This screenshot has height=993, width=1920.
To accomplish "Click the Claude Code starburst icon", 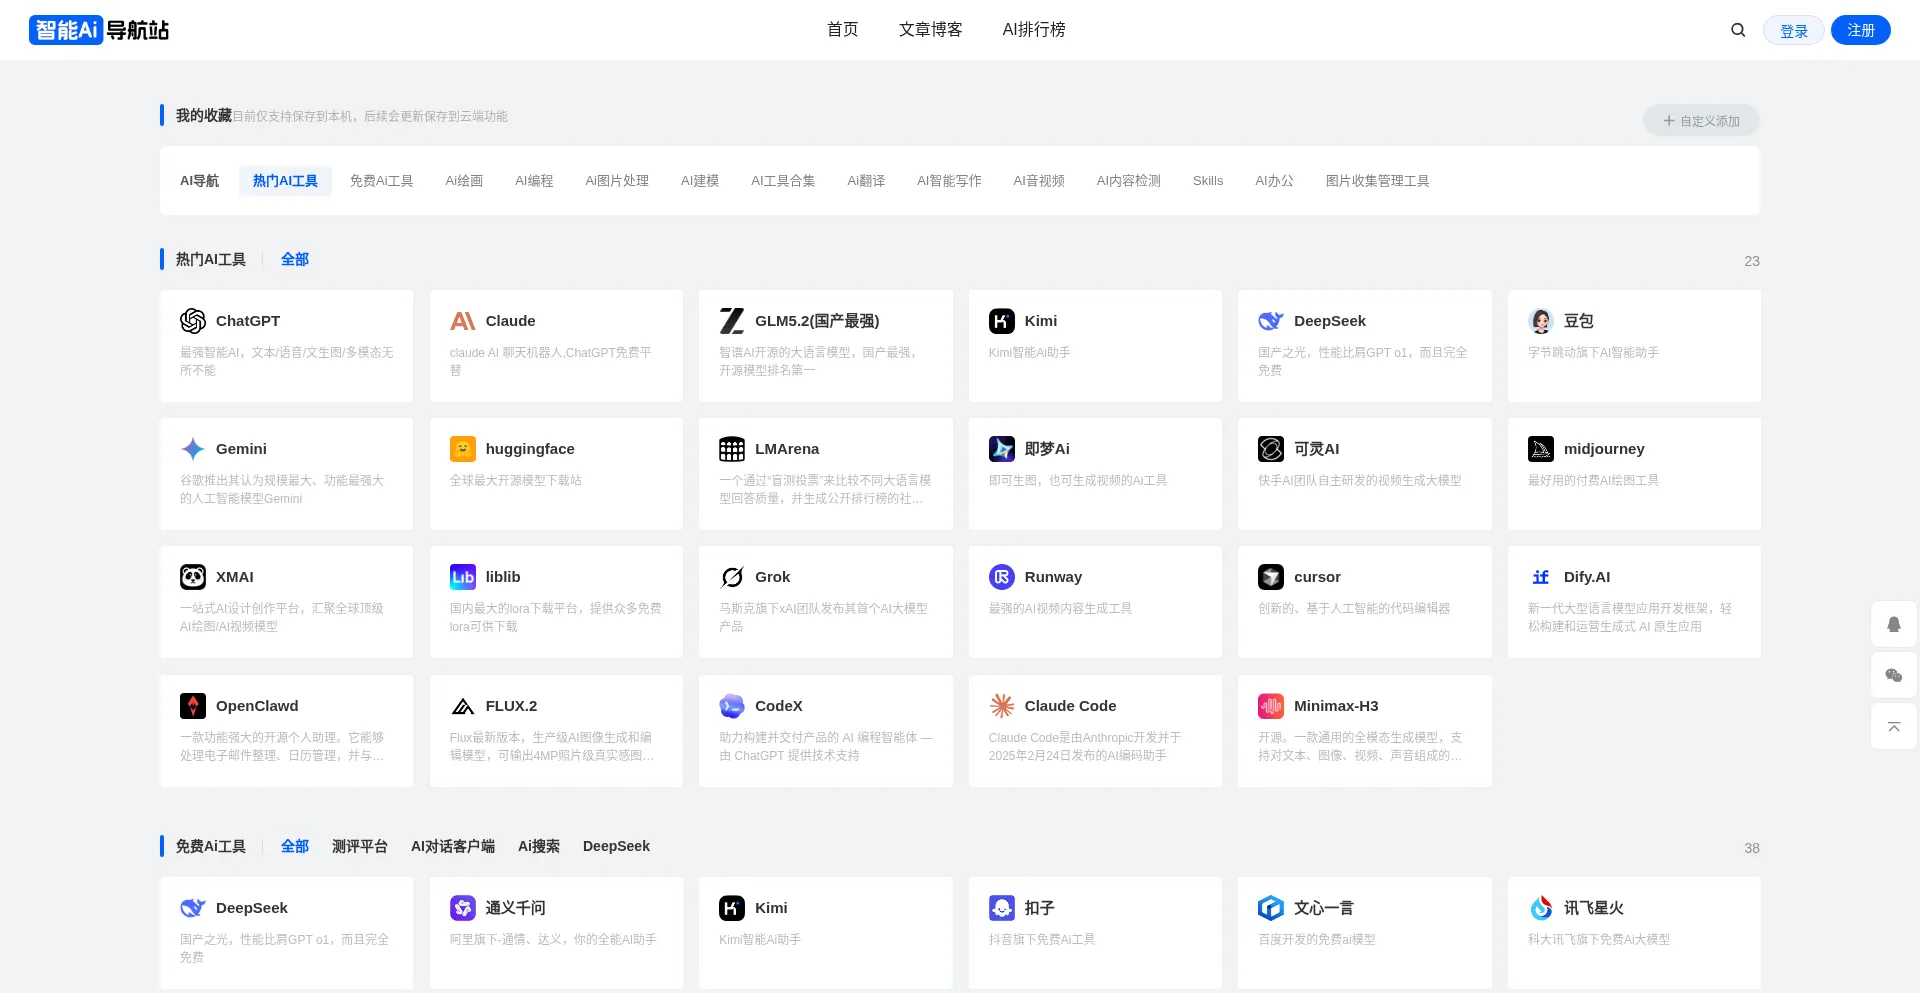I will 1002,706.
